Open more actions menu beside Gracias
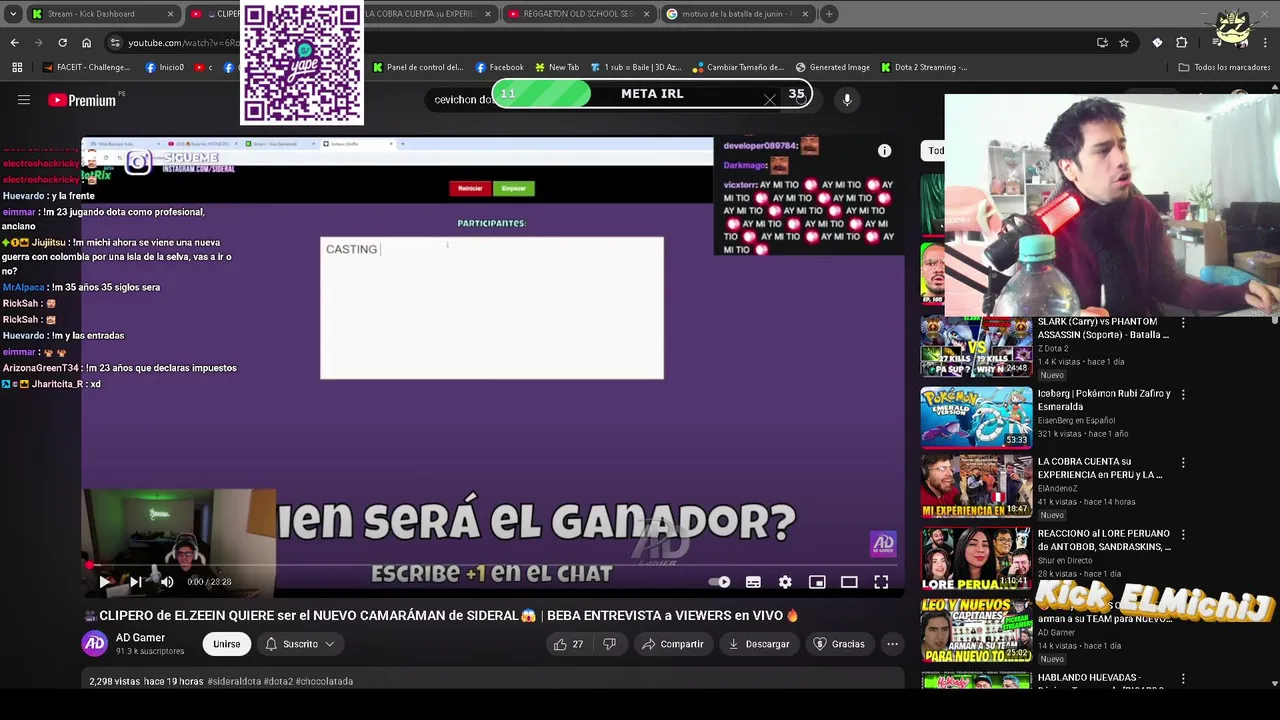The height and width of the screenshot is (720, 1280). tap(892, 644)
